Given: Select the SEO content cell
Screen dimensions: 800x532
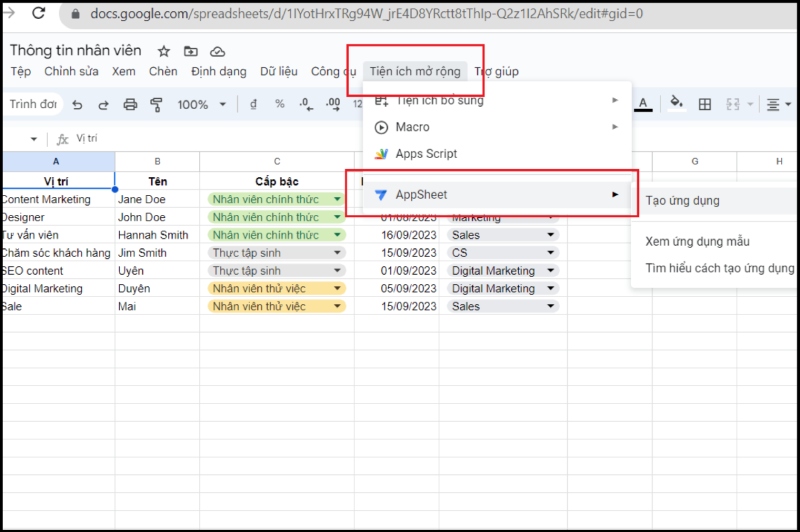Looking at the screenshot, I should [57, 270].
